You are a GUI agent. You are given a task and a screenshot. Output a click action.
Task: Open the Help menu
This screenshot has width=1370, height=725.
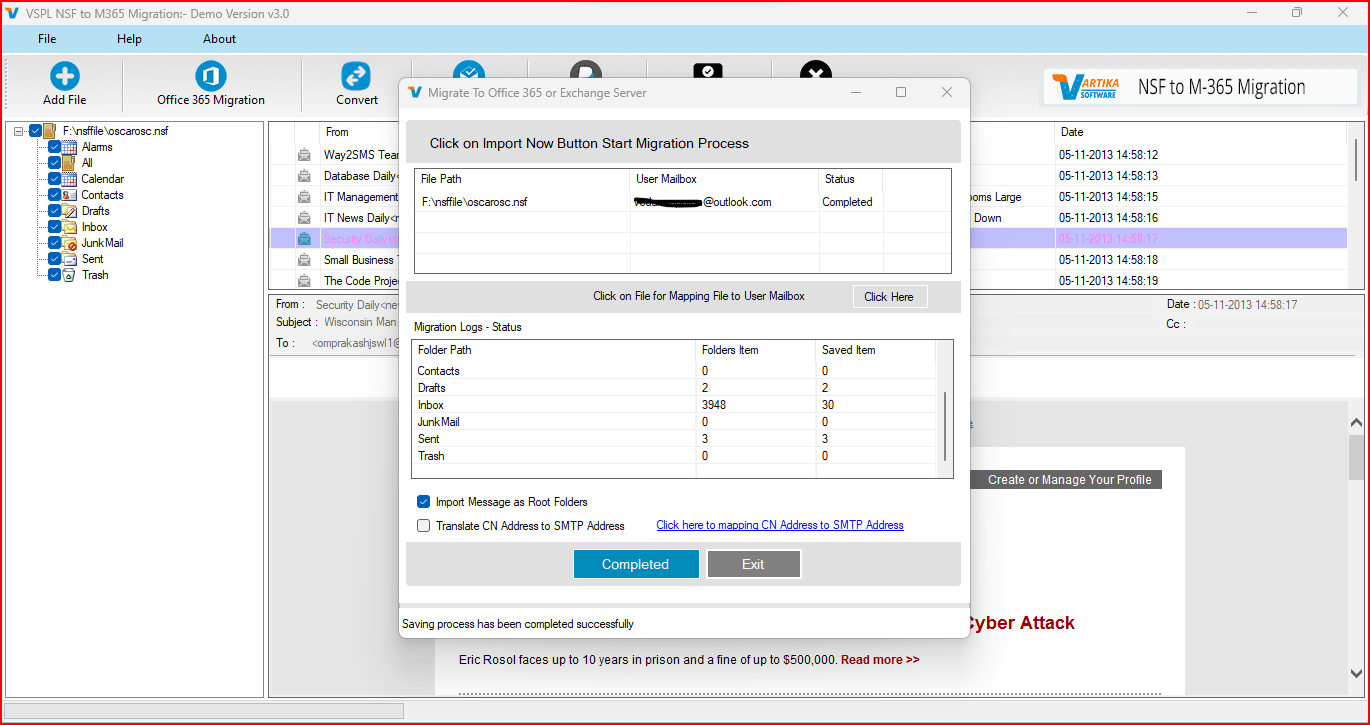coord(129,39)
